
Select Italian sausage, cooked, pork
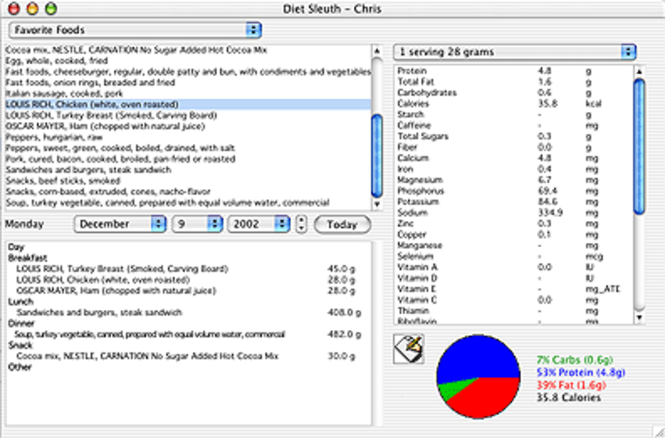[x=187, y=93]
